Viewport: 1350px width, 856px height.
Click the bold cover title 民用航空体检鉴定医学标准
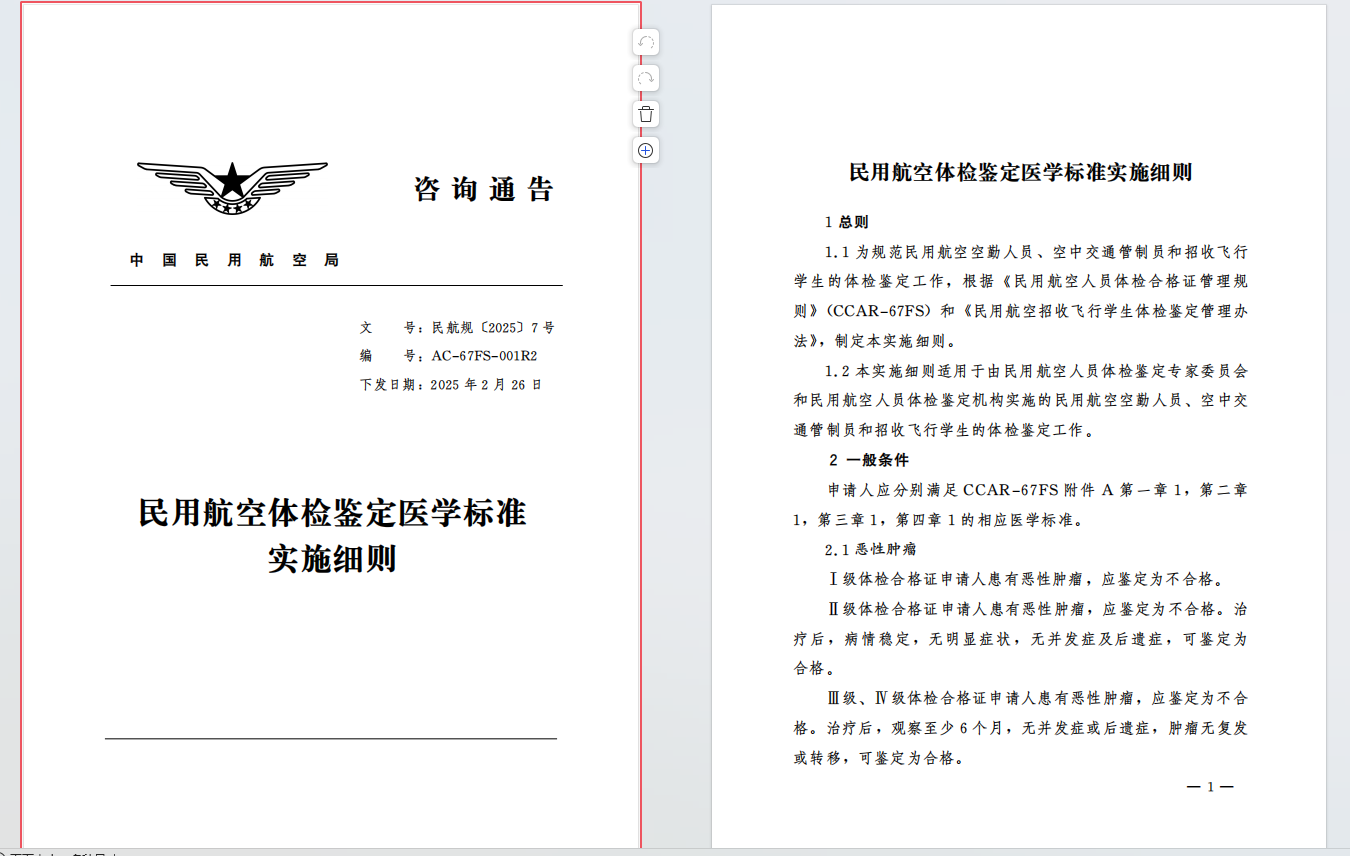click(332, 513)
